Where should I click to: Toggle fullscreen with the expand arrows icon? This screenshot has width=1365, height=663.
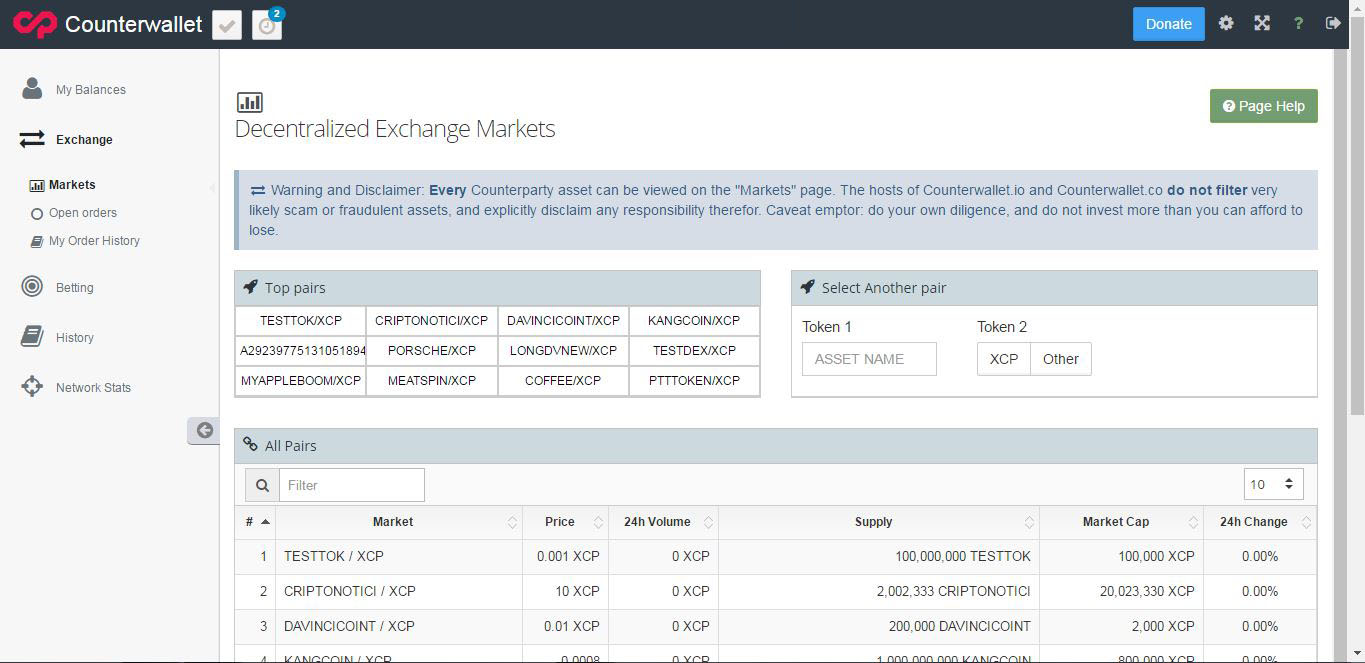pyautogui.click(x=1262, y=24)
